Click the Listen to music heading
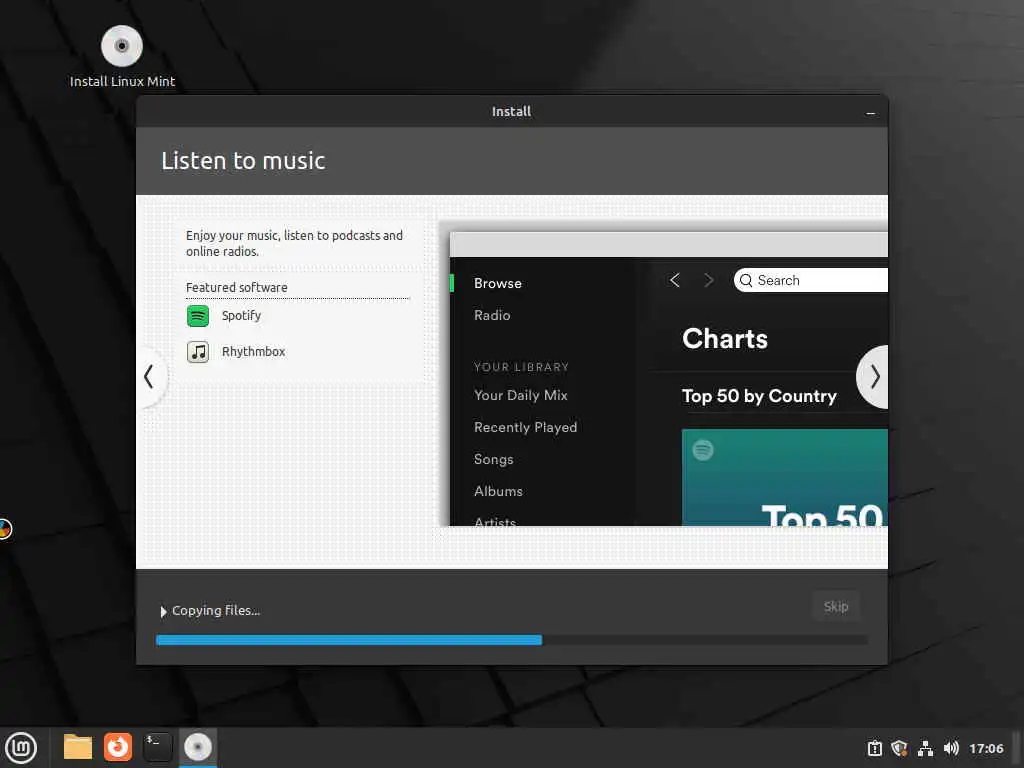 [243, 161]
